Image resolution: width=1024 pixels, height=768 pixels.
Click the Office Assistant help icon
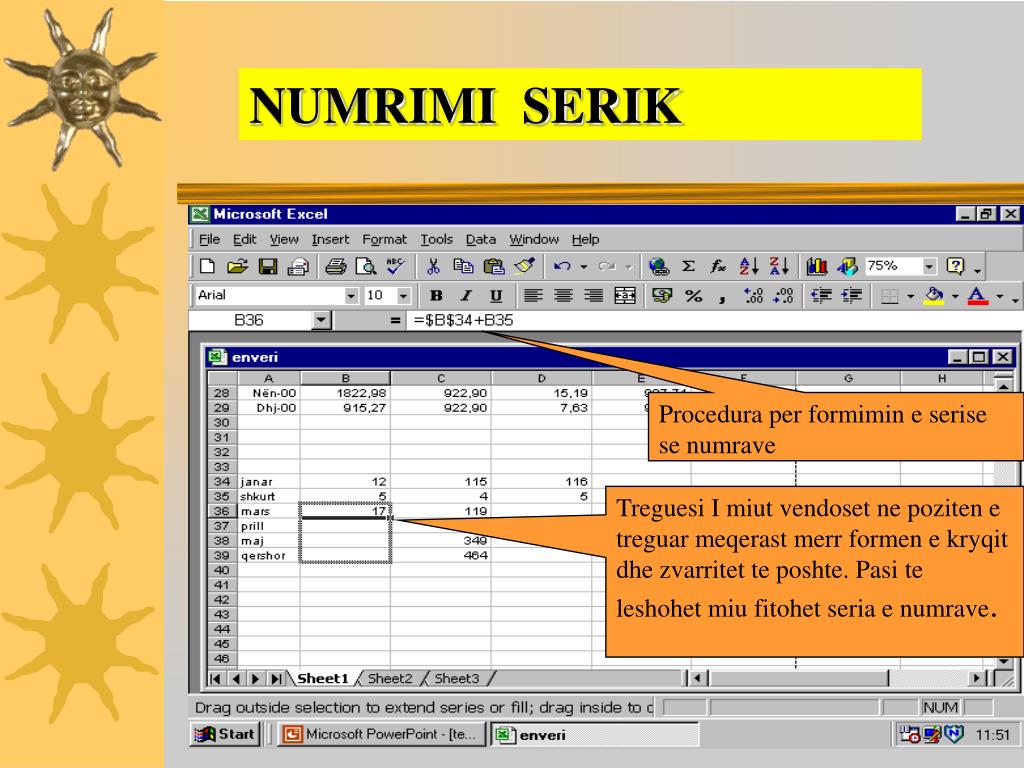[955, 266]
